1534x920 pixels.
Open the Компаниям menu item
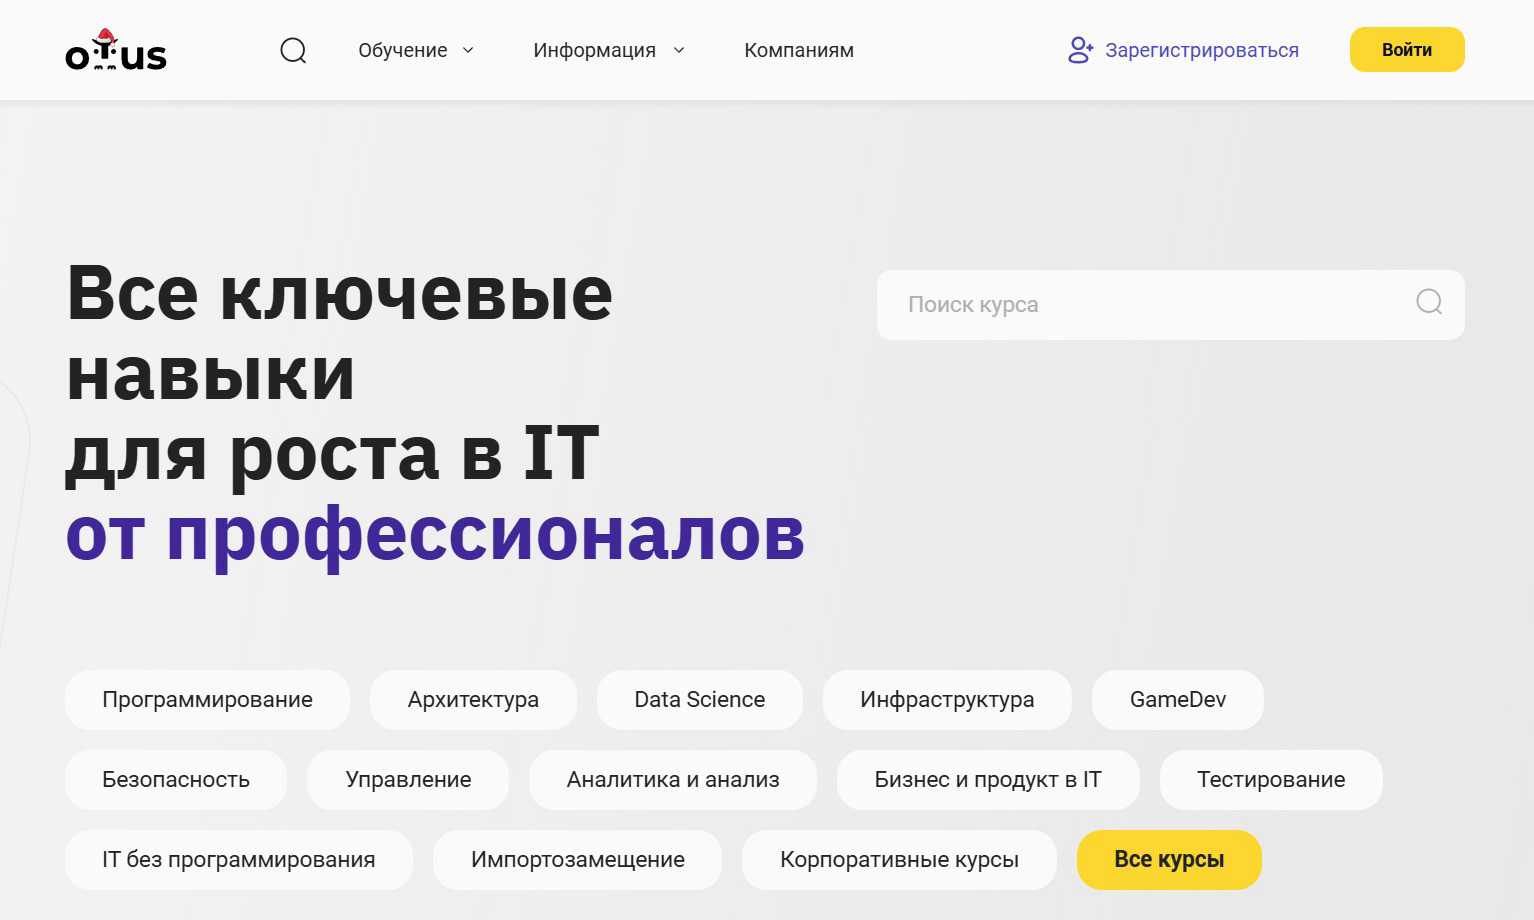point(798,50)
